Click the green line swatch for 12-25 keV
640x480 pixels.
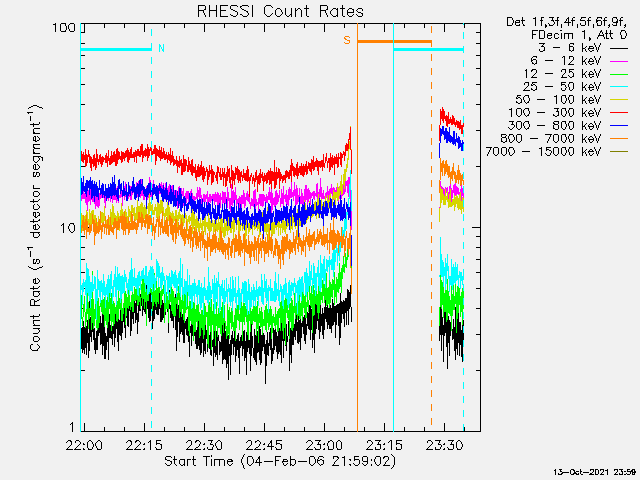click(619, 74)
